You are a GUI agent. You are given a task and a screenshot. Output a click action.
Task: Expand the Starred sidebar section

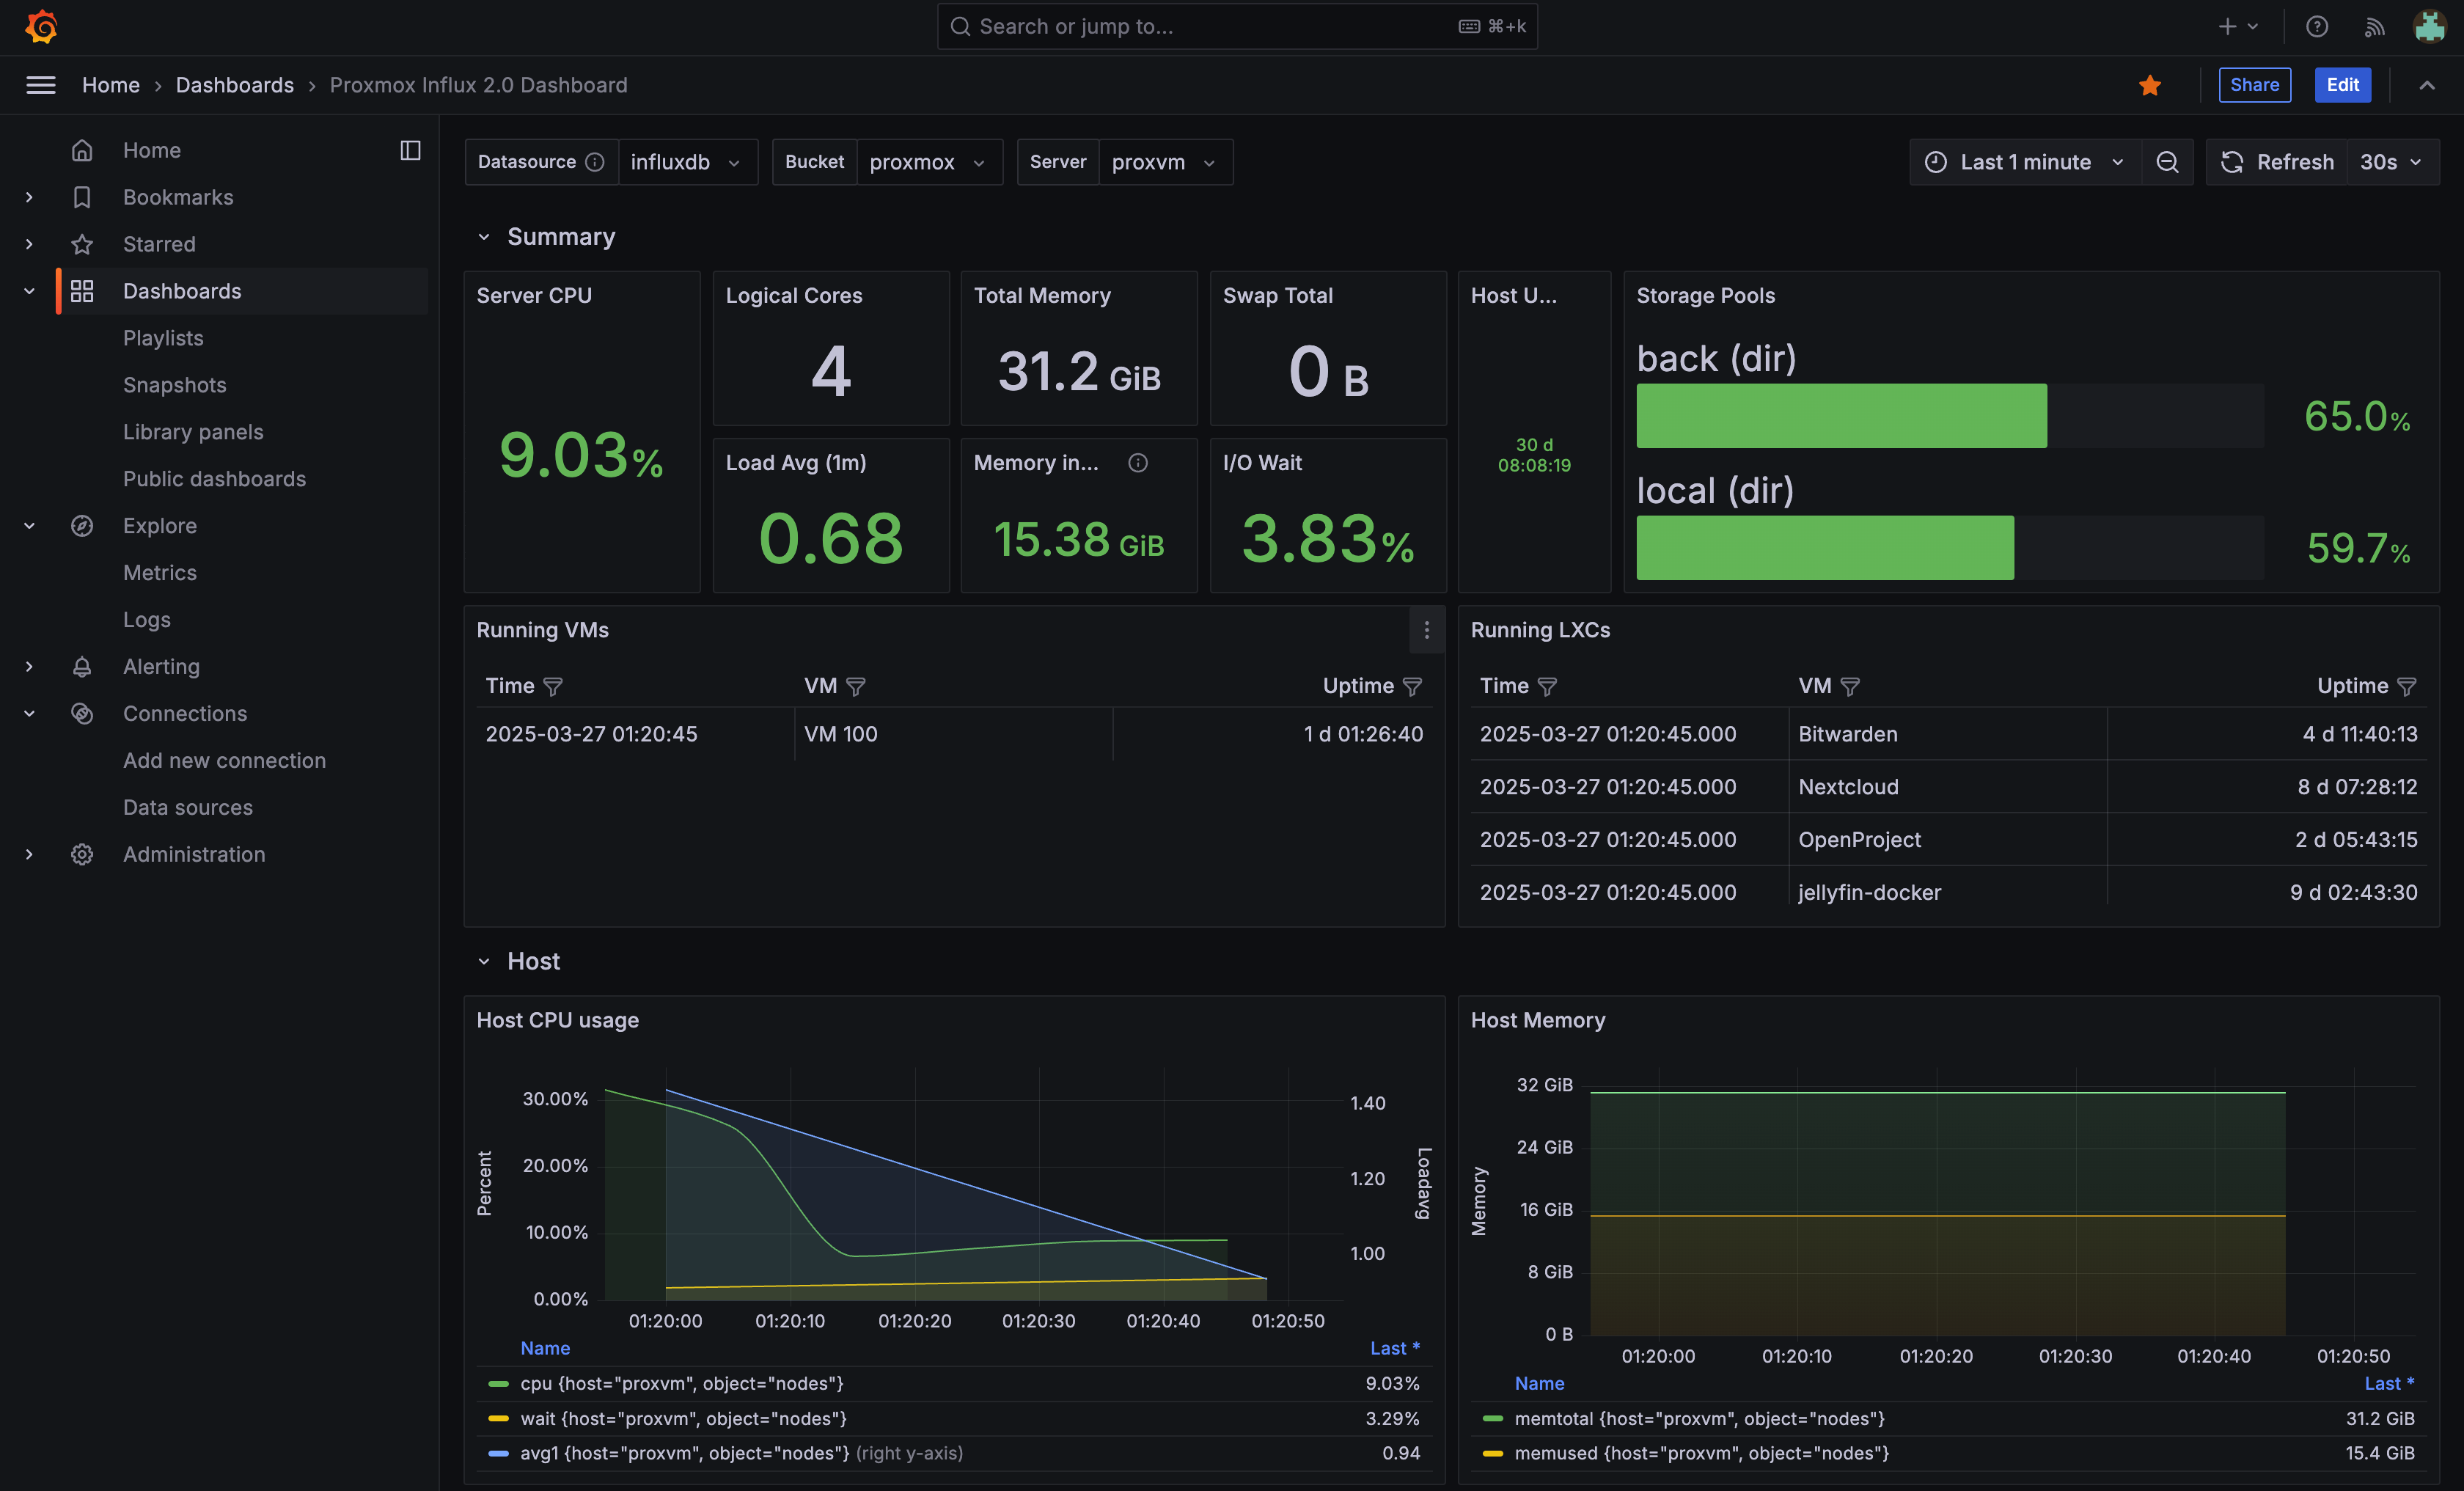point(29,244)
